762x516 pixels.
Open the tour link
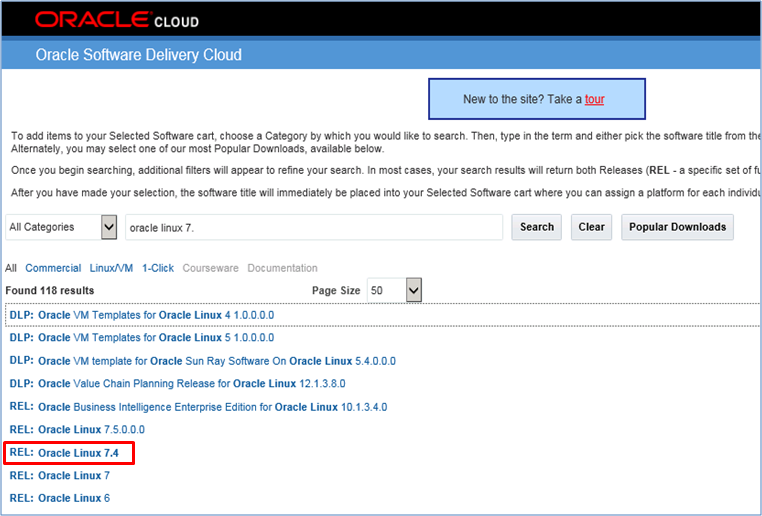pos(594,99)
